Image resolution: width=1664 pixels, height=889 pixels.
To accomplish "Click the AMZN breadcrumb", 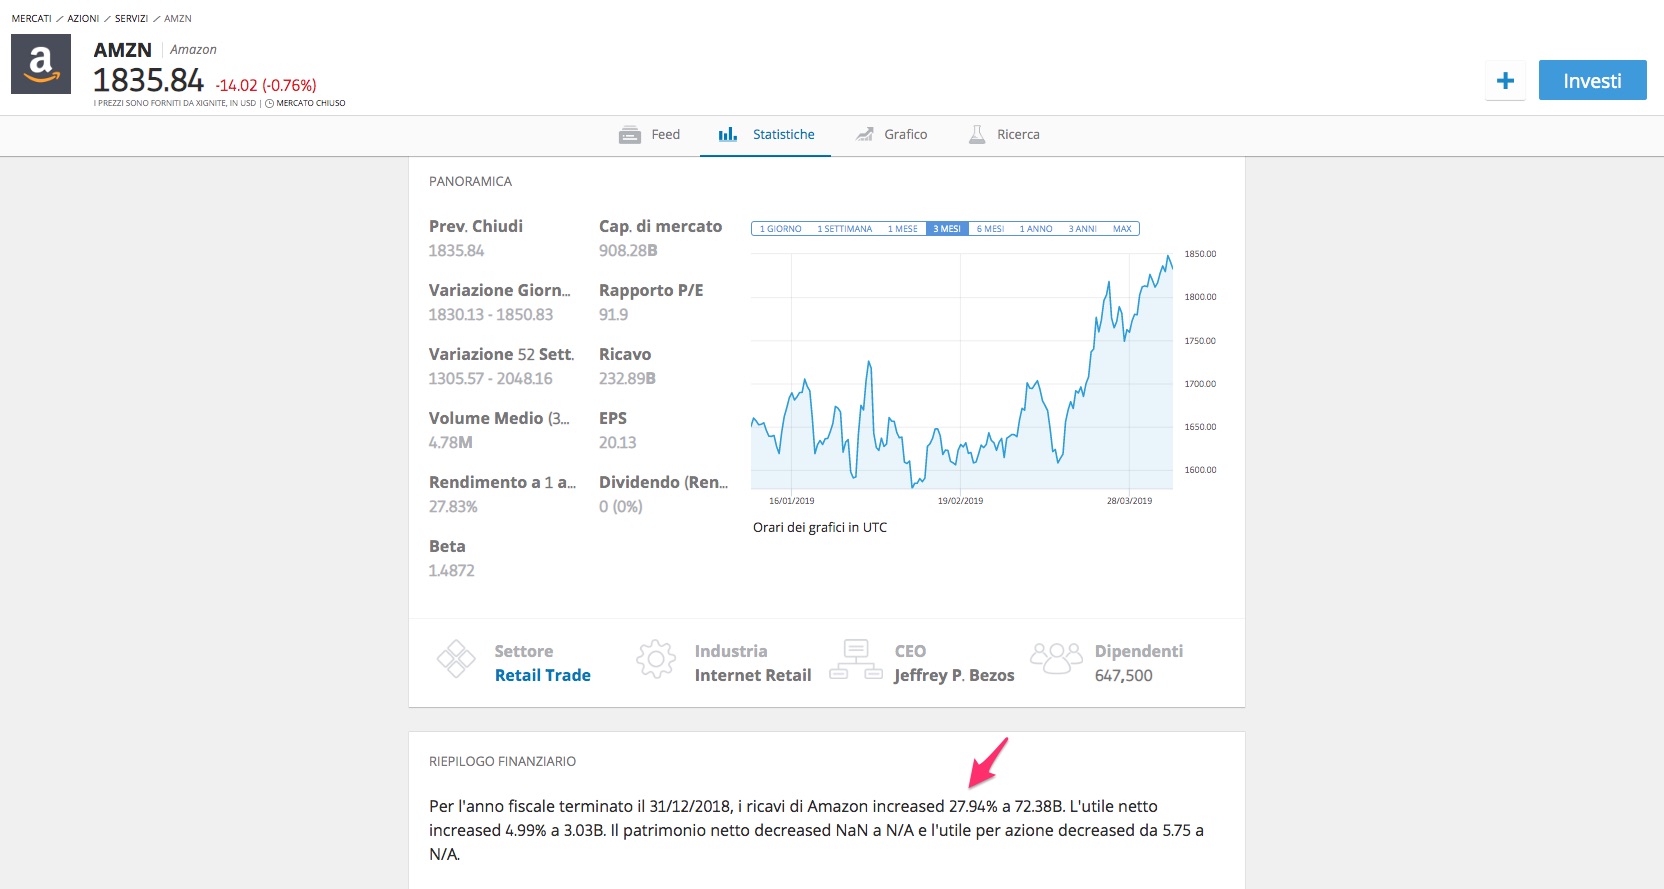I will (178, 19).
